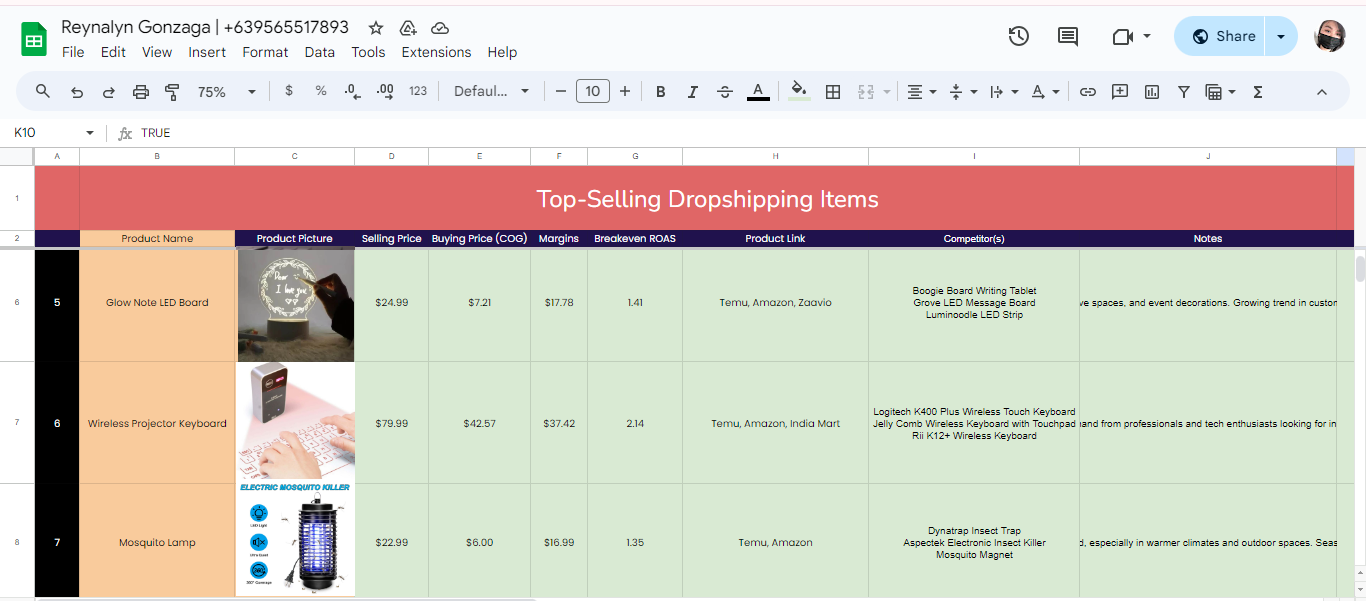
Task: Toggle italic formatting
Action: [693, 92]
